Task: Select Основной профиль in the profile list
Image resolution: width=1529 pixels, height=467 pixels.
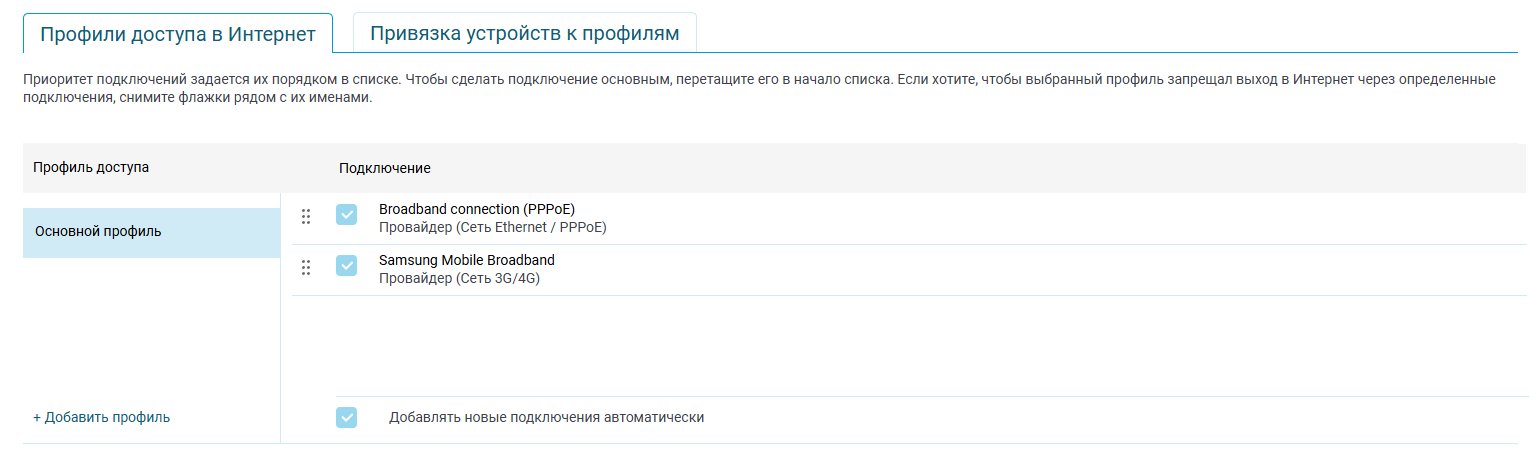Action: click(151, 232)
